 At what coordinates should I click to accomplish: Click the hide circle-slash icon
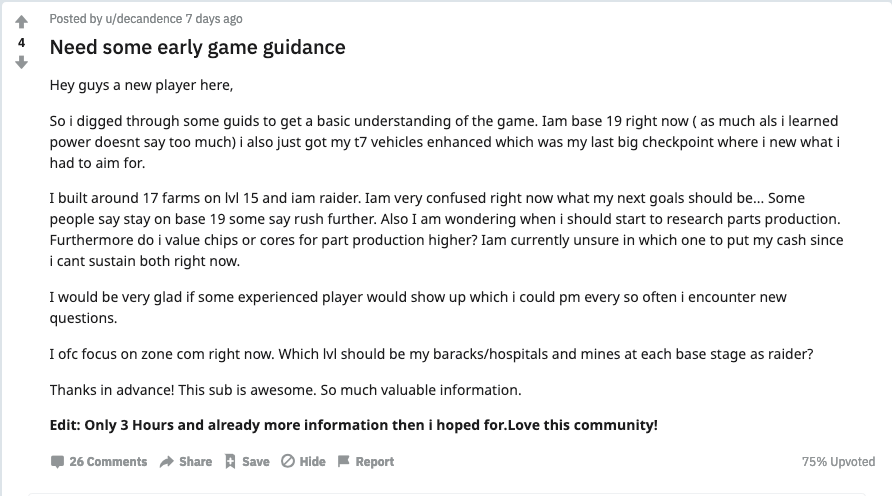[288, 462]
